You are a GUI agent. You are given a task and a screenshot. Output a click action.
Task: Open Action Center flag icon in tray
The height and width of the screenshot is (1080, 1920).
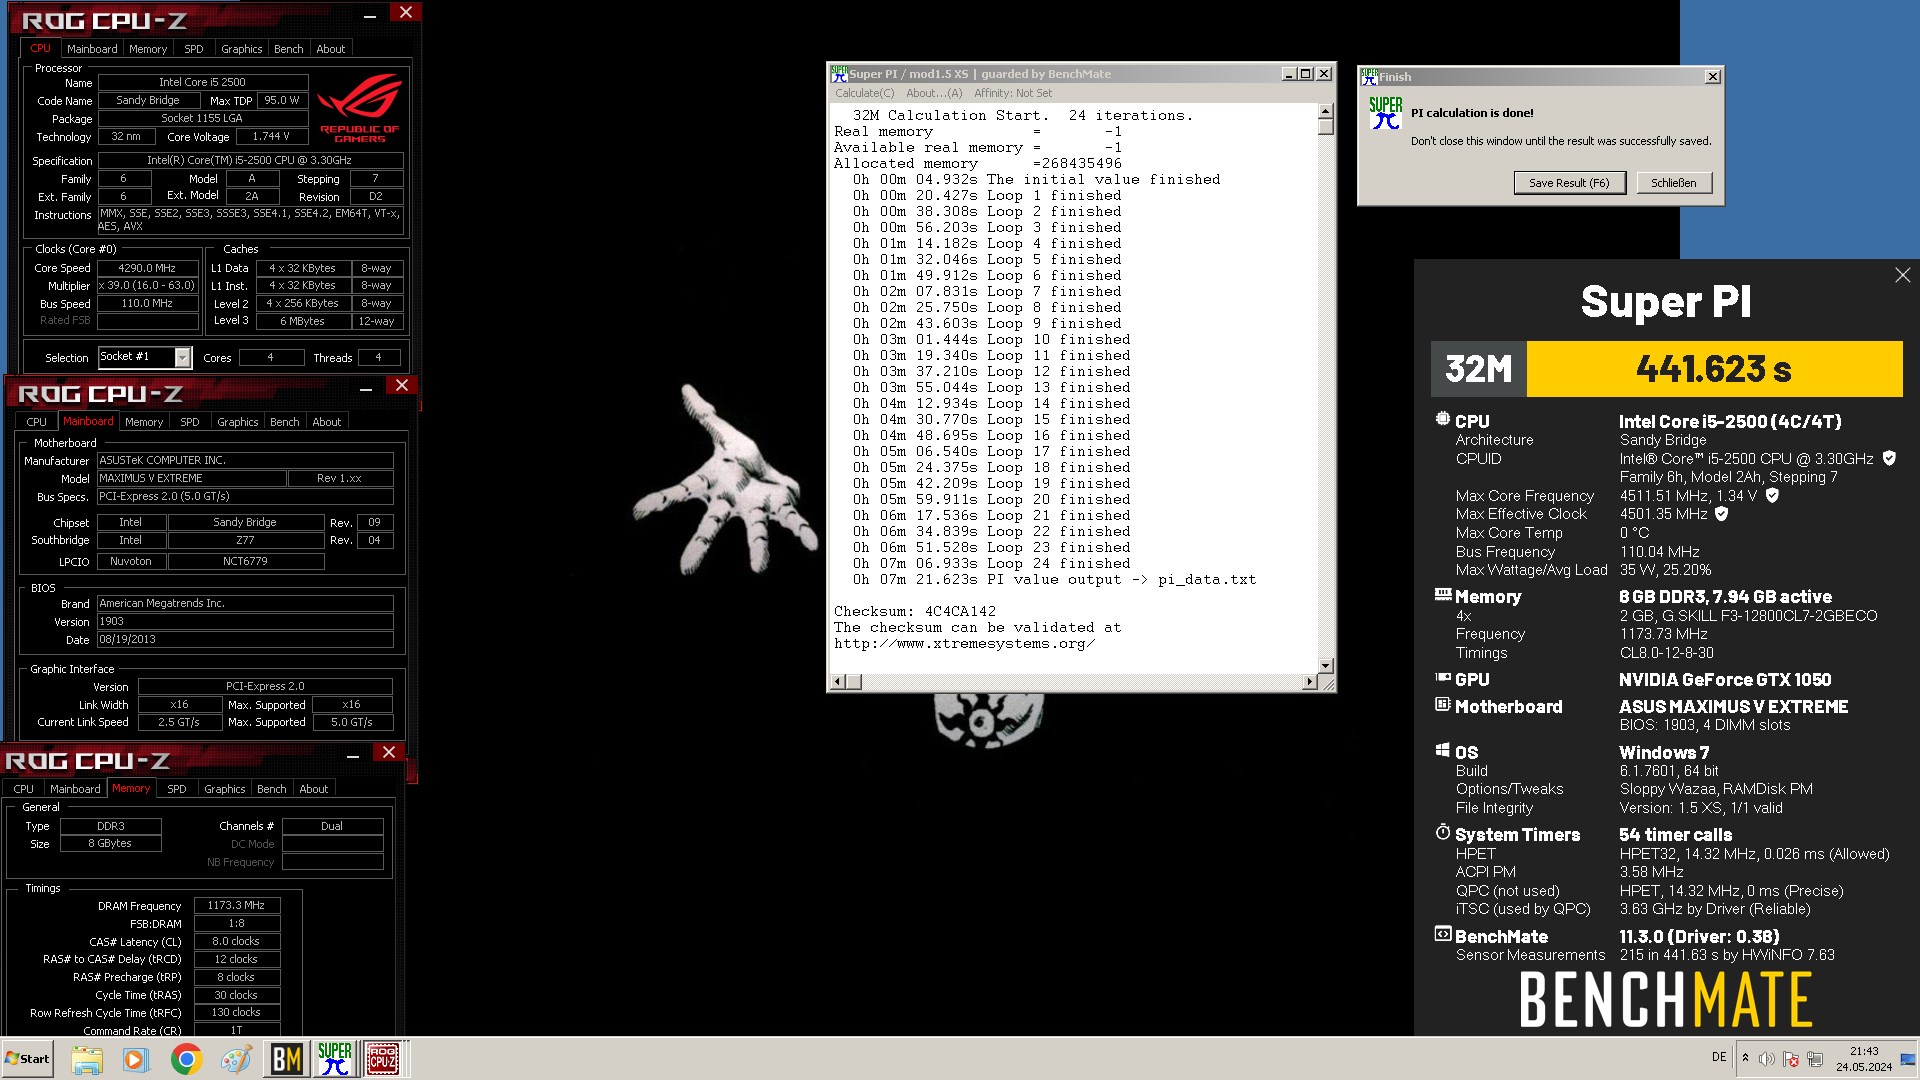tap(1791, 1058)
